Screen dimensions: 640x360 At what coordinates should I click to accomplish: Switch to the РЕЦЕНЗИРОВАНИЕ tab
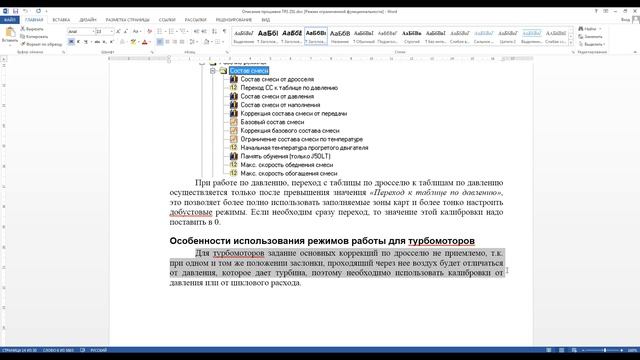tap(233, 20)
